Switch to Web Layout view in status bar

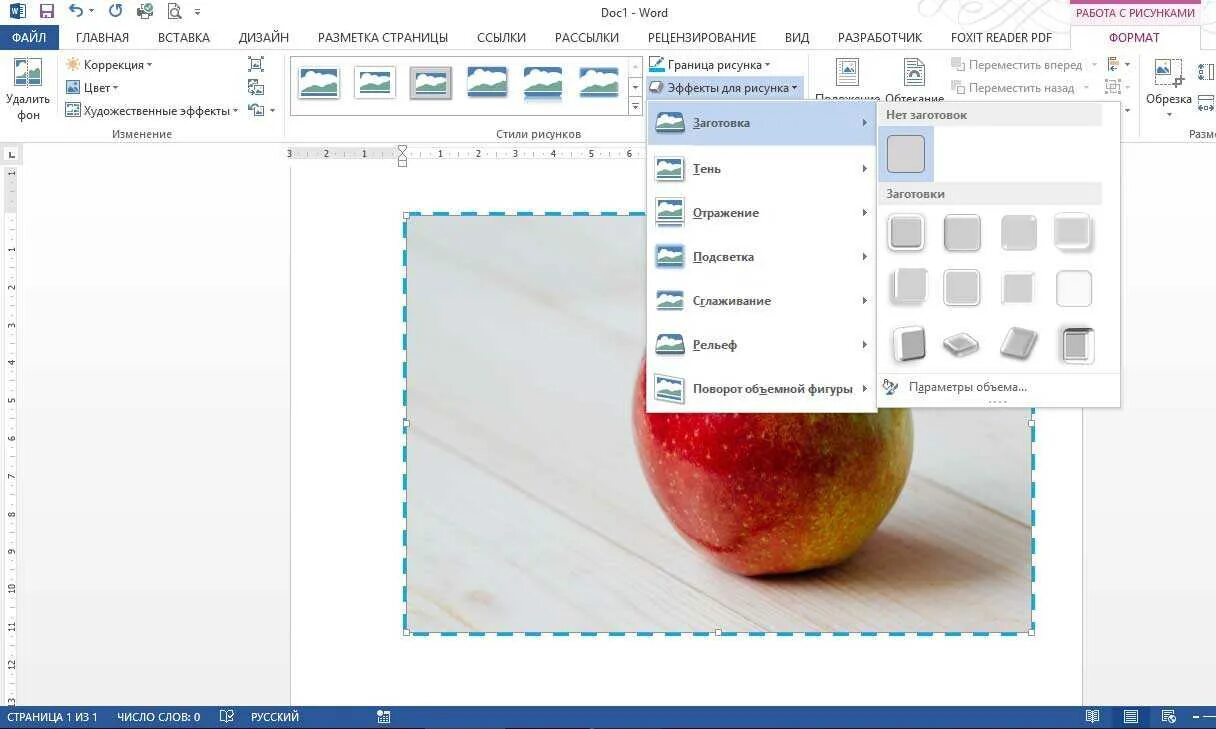[1168, 716]
